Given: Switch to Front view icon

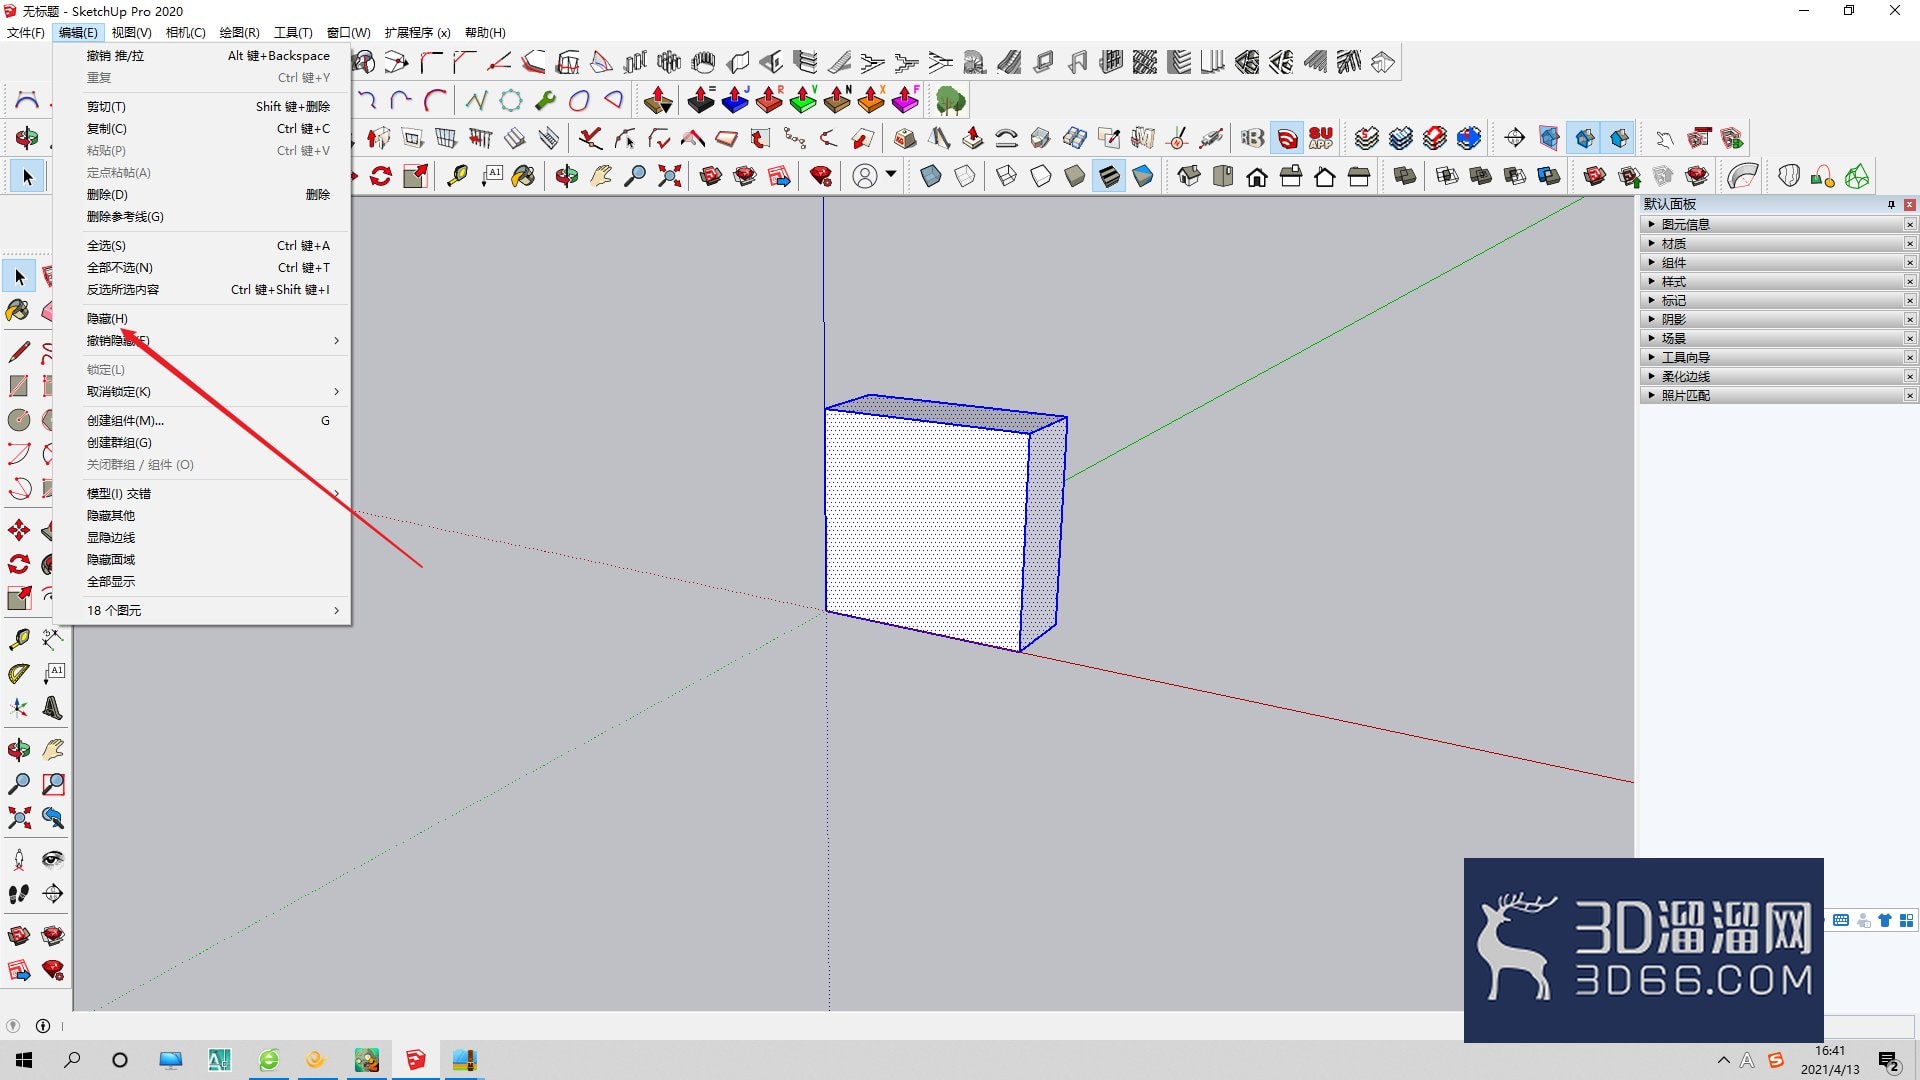Looking at the screenshot, I should (1257, 177).
